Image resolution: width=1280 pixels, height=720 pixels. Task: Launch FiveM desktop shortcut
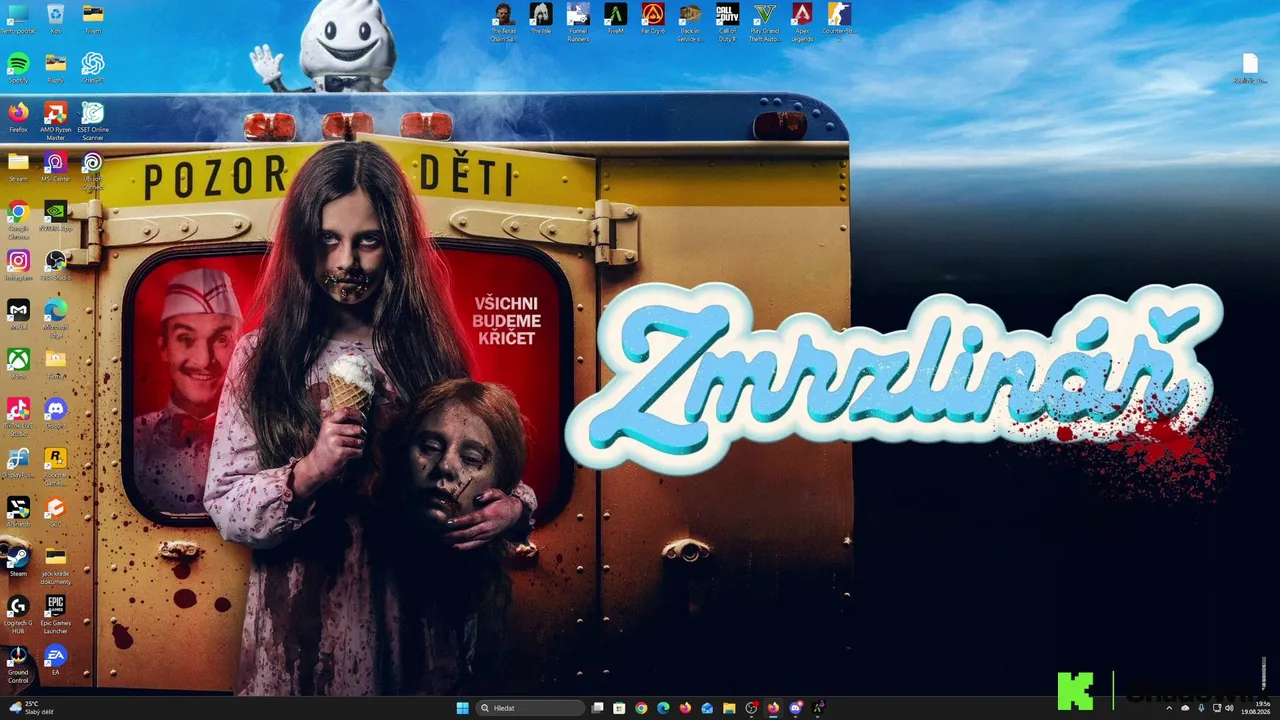(615, 18)
